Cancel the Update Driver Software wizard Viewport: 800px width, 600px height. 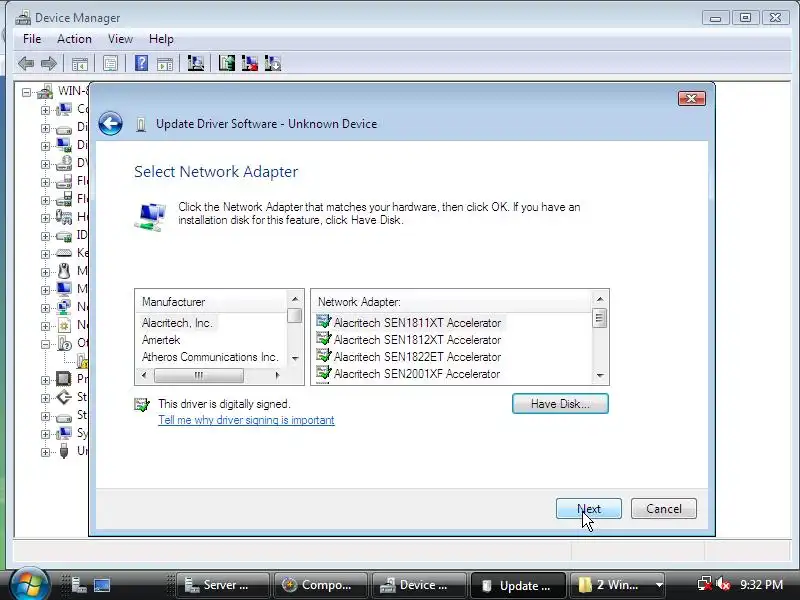pyautogui.click(x=664, y=509)
